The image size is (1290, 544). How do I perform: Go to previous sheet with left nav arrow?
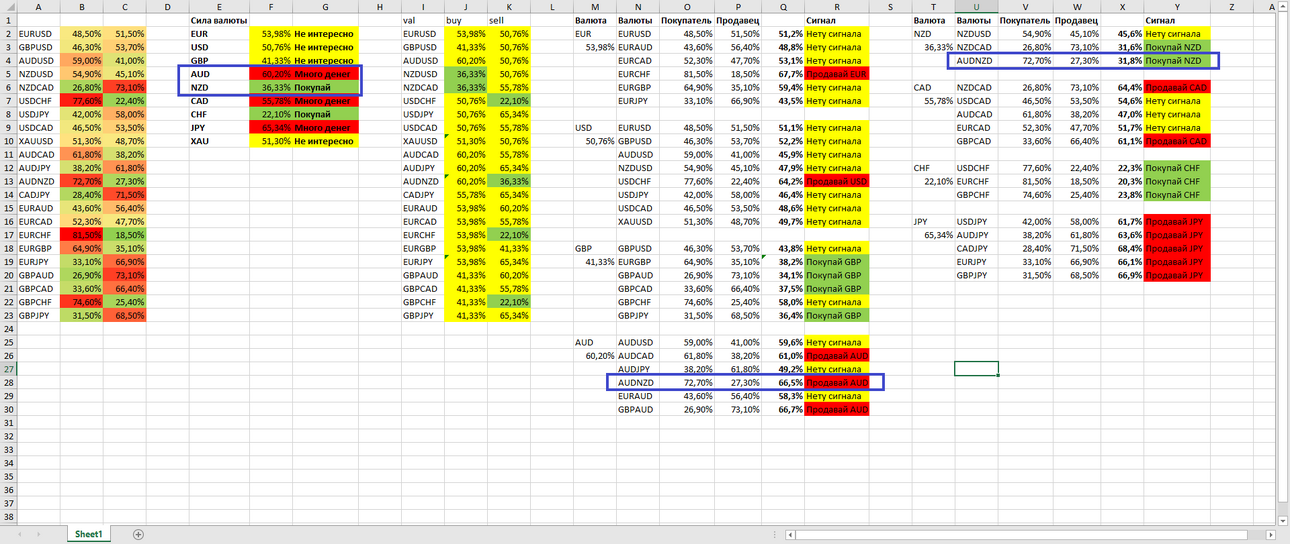[x=22, y=535]
